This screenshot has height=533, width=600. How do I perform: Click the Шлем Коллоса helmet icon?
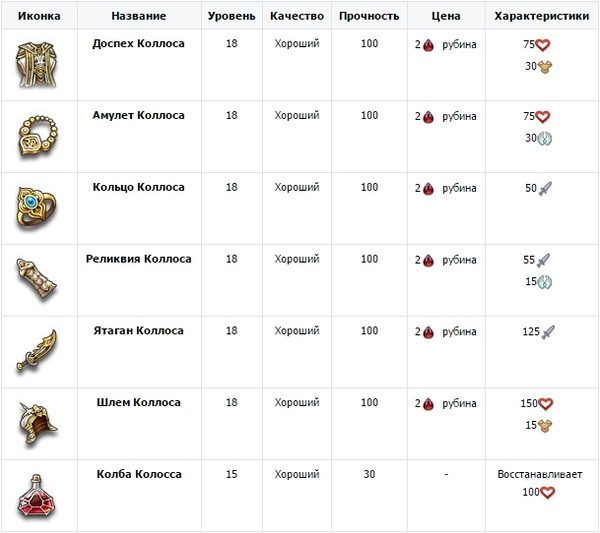pos(38,423)
